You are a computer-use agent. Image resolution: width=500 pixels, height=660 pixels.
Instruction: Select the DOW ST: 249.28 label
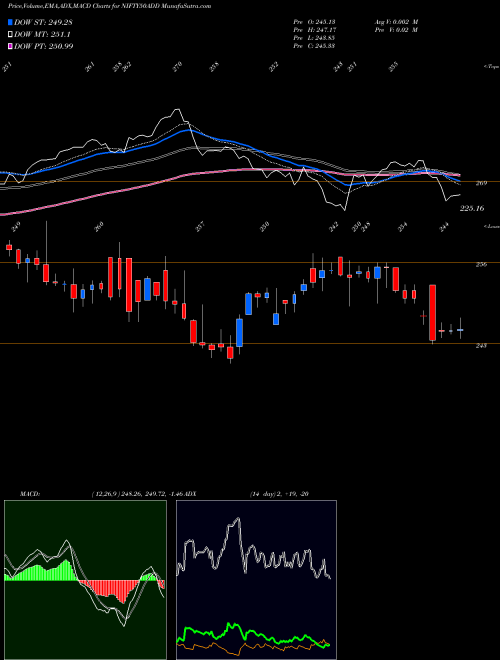43,22
